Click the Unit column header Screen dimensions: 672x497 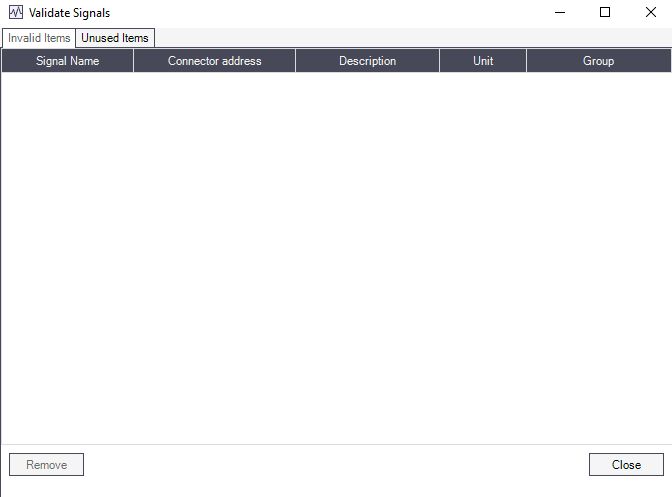(x=483, y=61)
